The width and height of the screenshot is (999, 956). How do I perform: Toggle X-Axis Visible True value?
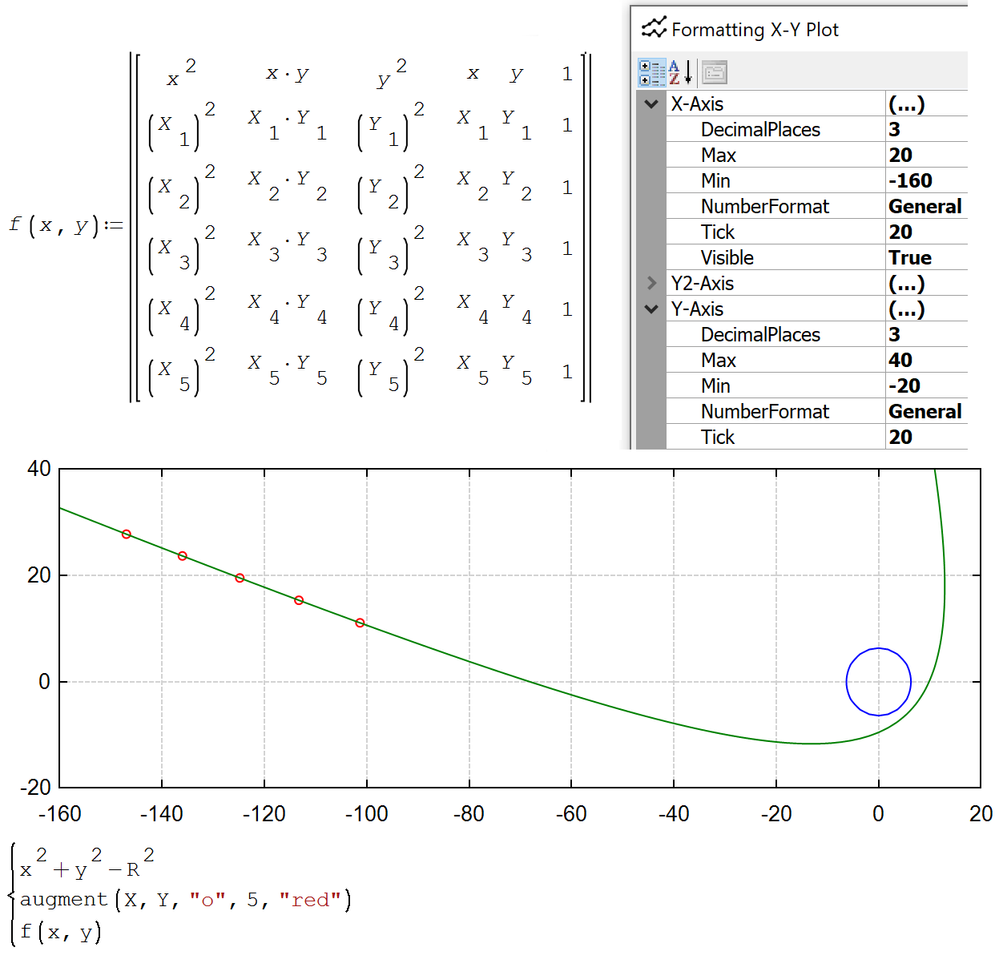pos(926,257)
